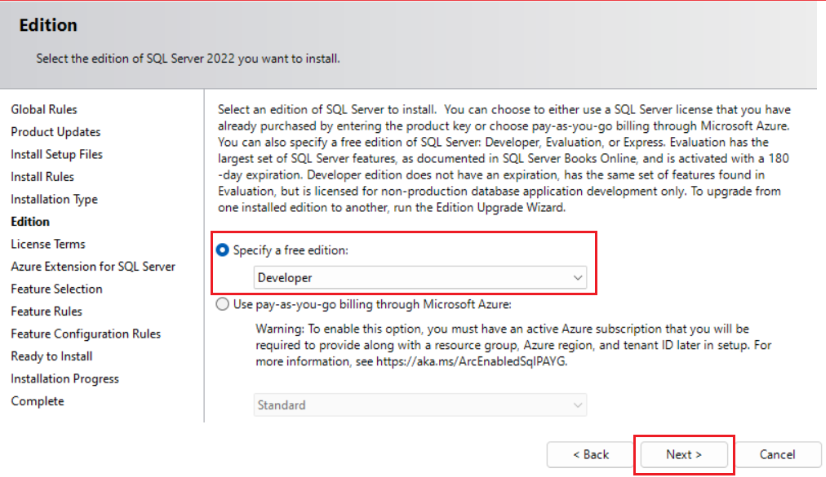
Task: Go to Ready to Install step
Action: (52, 356)
